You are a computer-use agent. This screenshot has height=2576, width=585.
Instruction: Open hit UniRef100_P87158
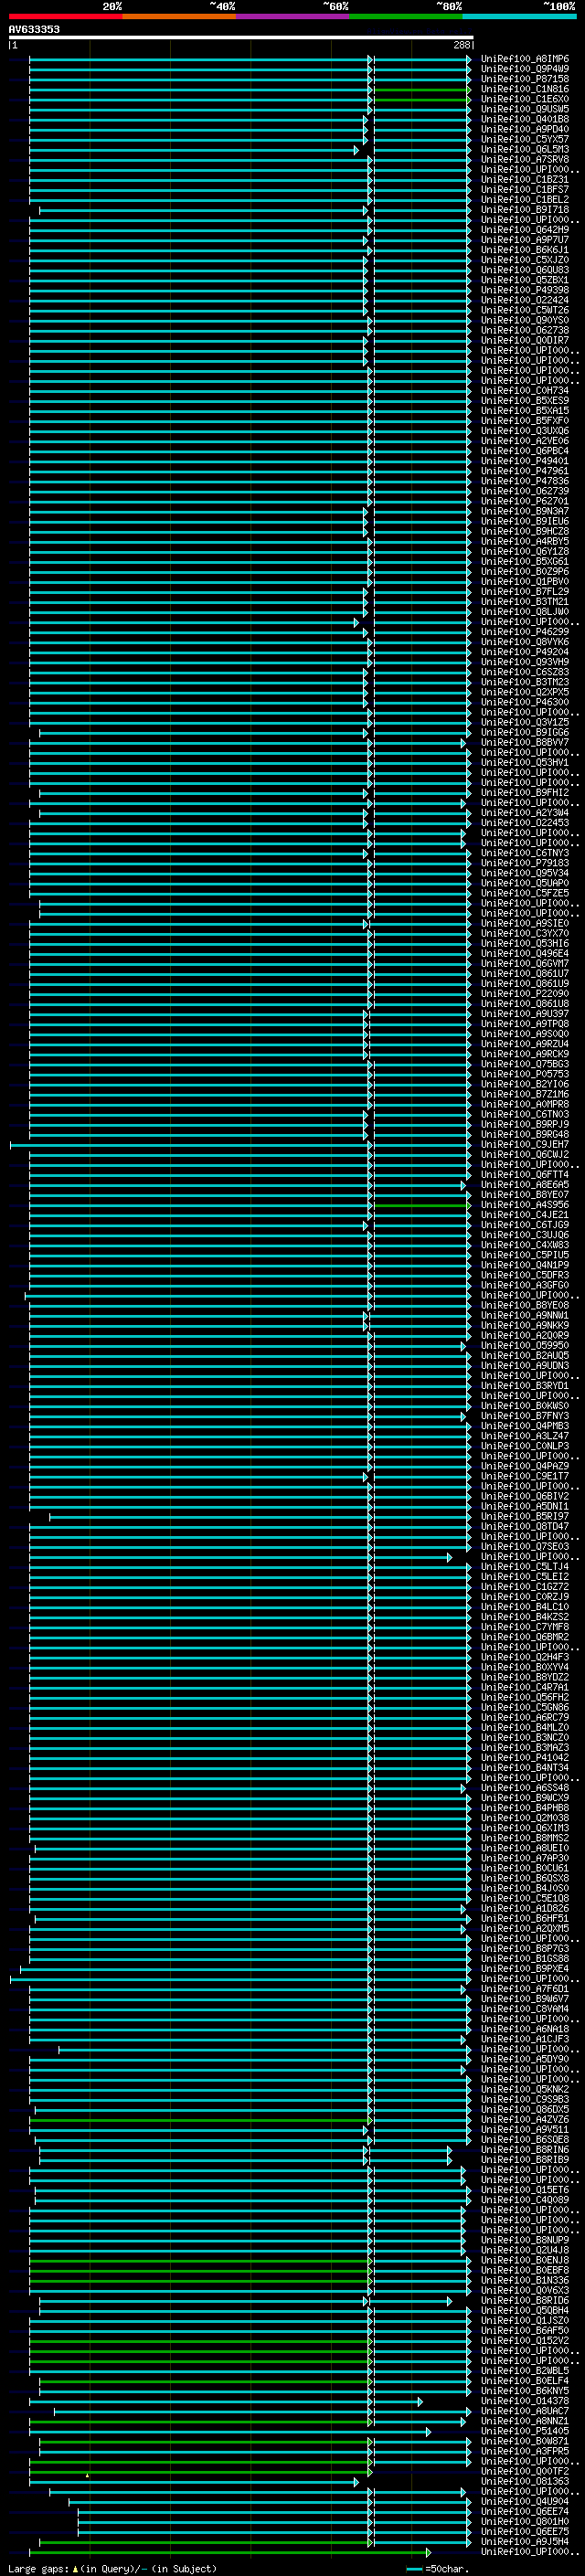[x=525, y=79]
